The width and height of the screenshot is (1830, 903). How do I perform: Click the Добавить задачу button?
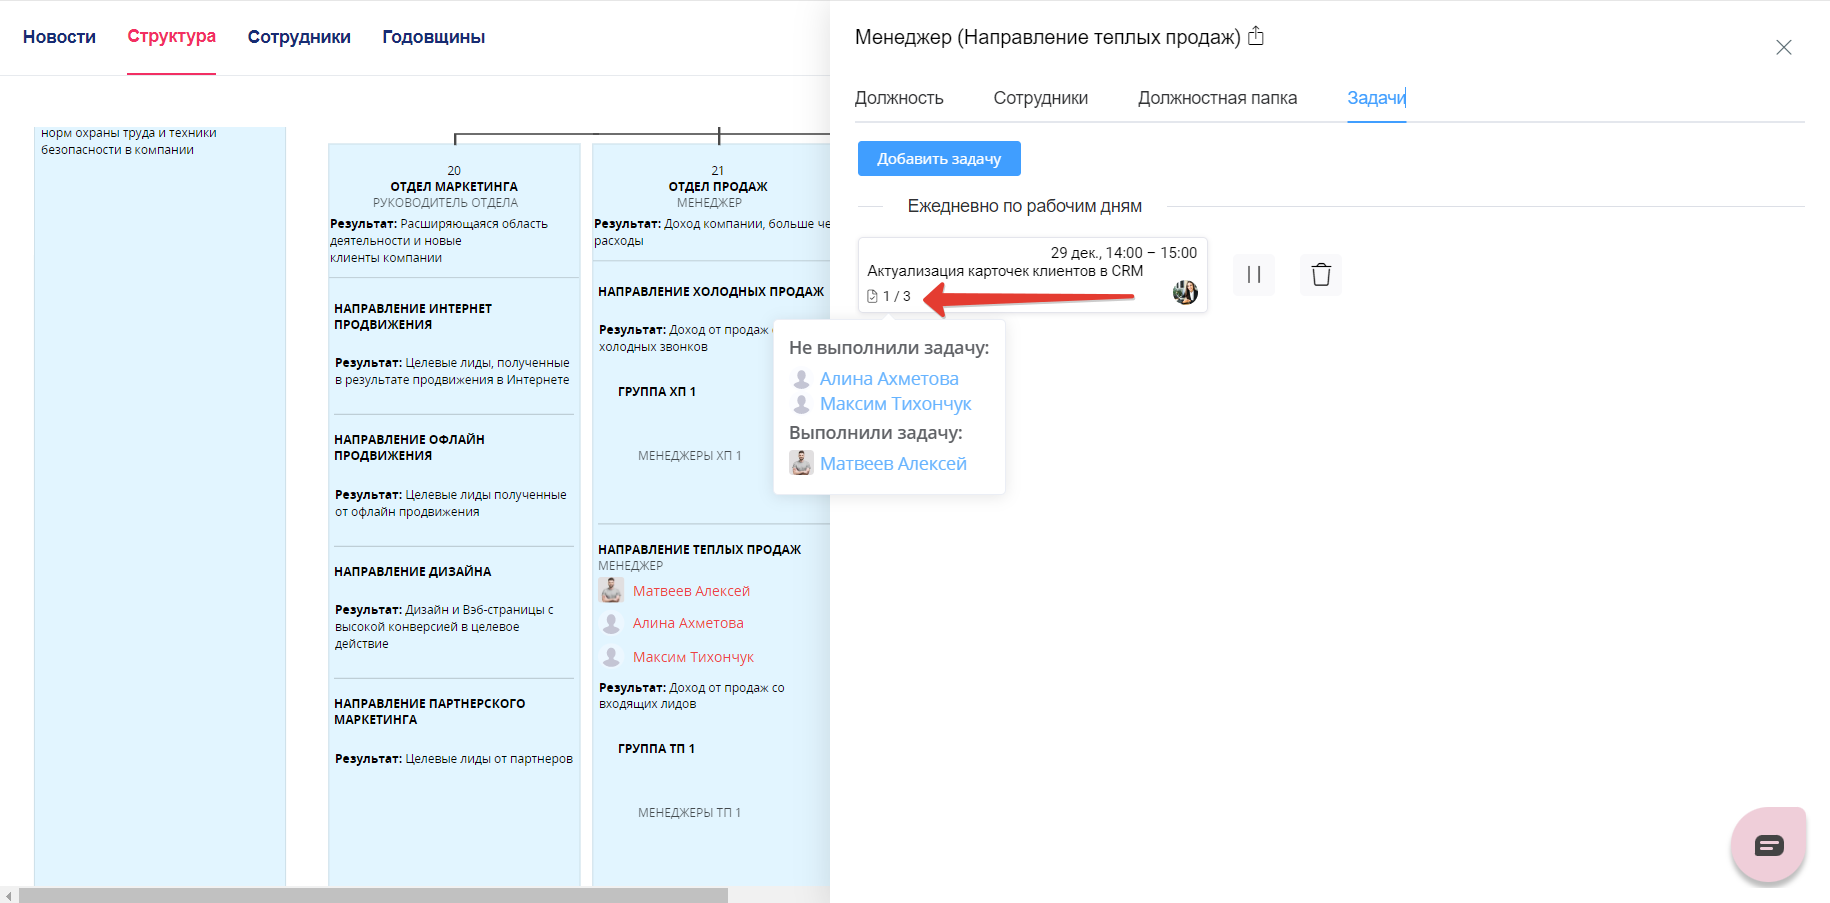[x=938, y=158]
